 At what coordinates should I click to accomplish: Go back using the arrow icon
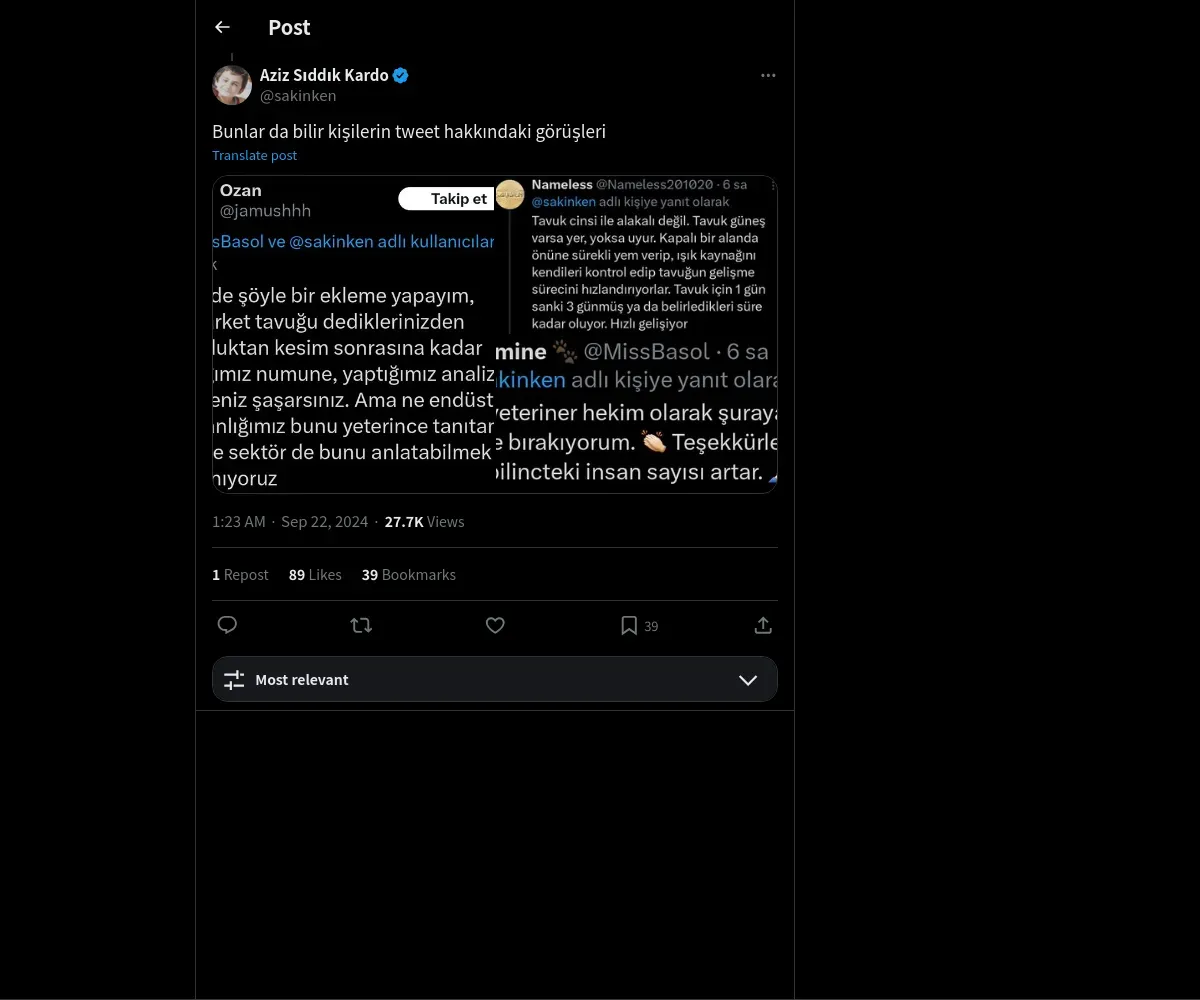(222, 27)
